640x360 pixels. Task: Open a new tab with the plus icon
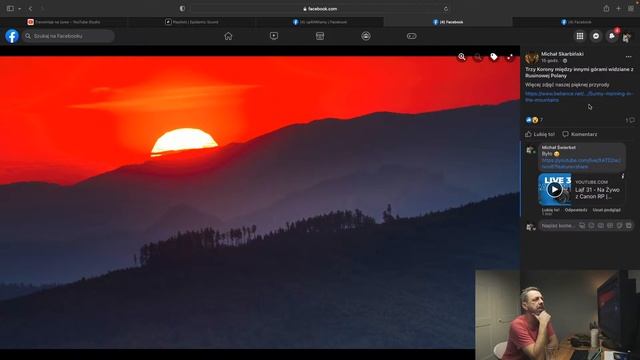pos(618,9)
